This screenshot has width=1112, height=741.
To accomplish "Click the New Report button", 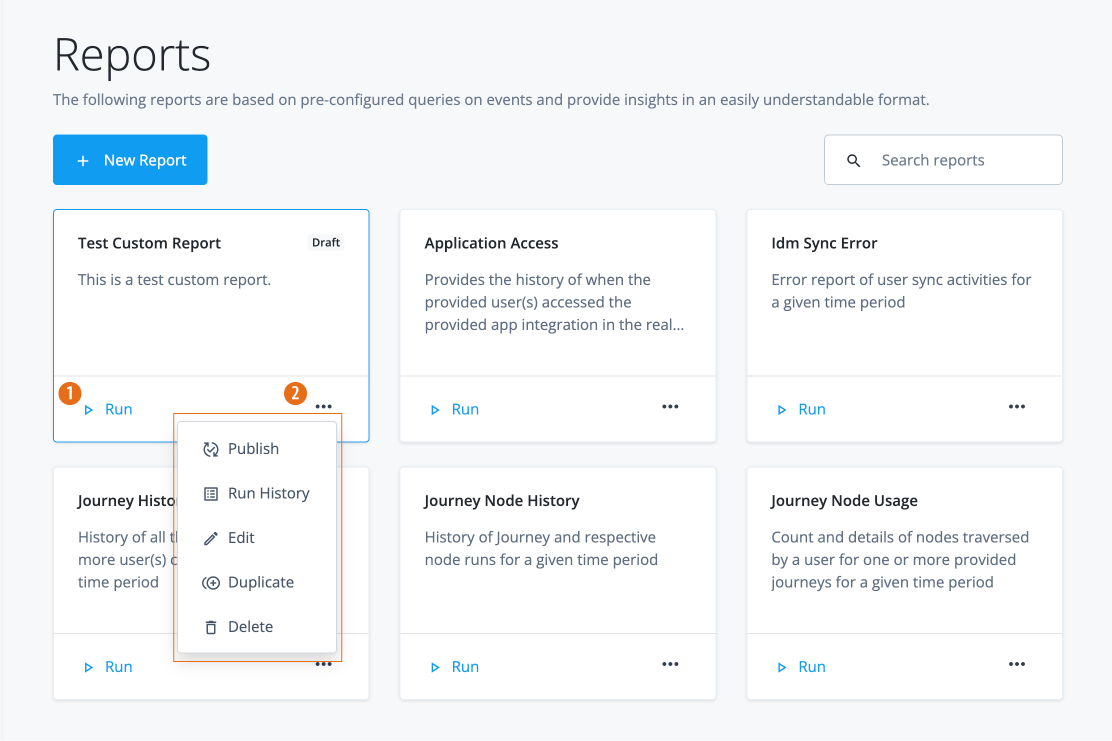I will pyautogui.click(x=130, y=160).
